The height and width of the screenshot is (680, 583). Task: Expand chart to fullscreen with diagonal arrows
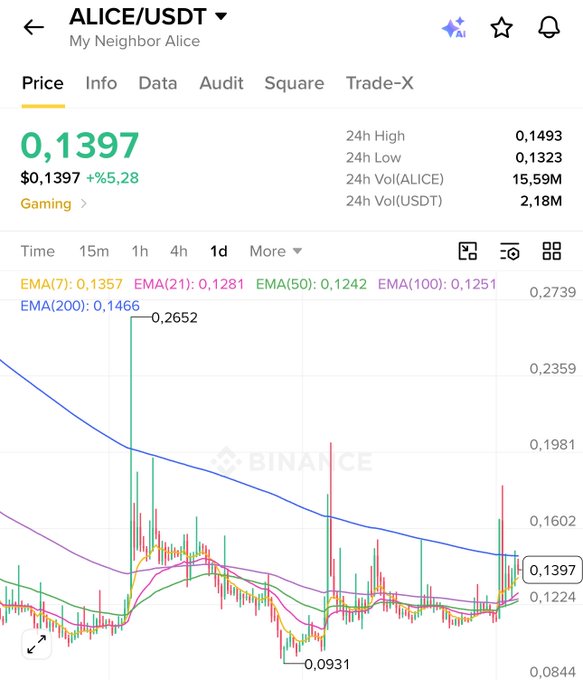(36, 644)
